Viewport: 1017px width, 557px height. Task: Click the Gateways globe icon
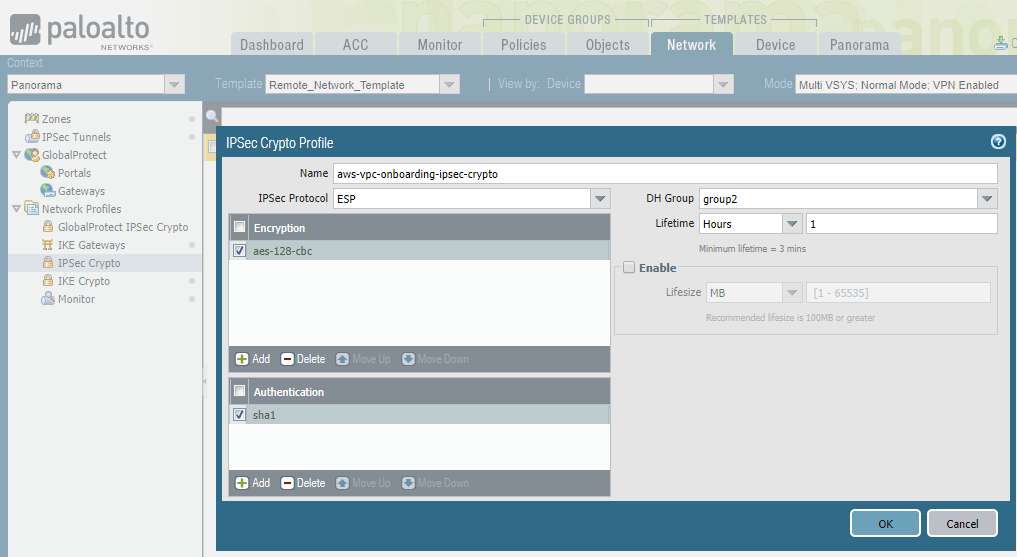click(48, 191)
